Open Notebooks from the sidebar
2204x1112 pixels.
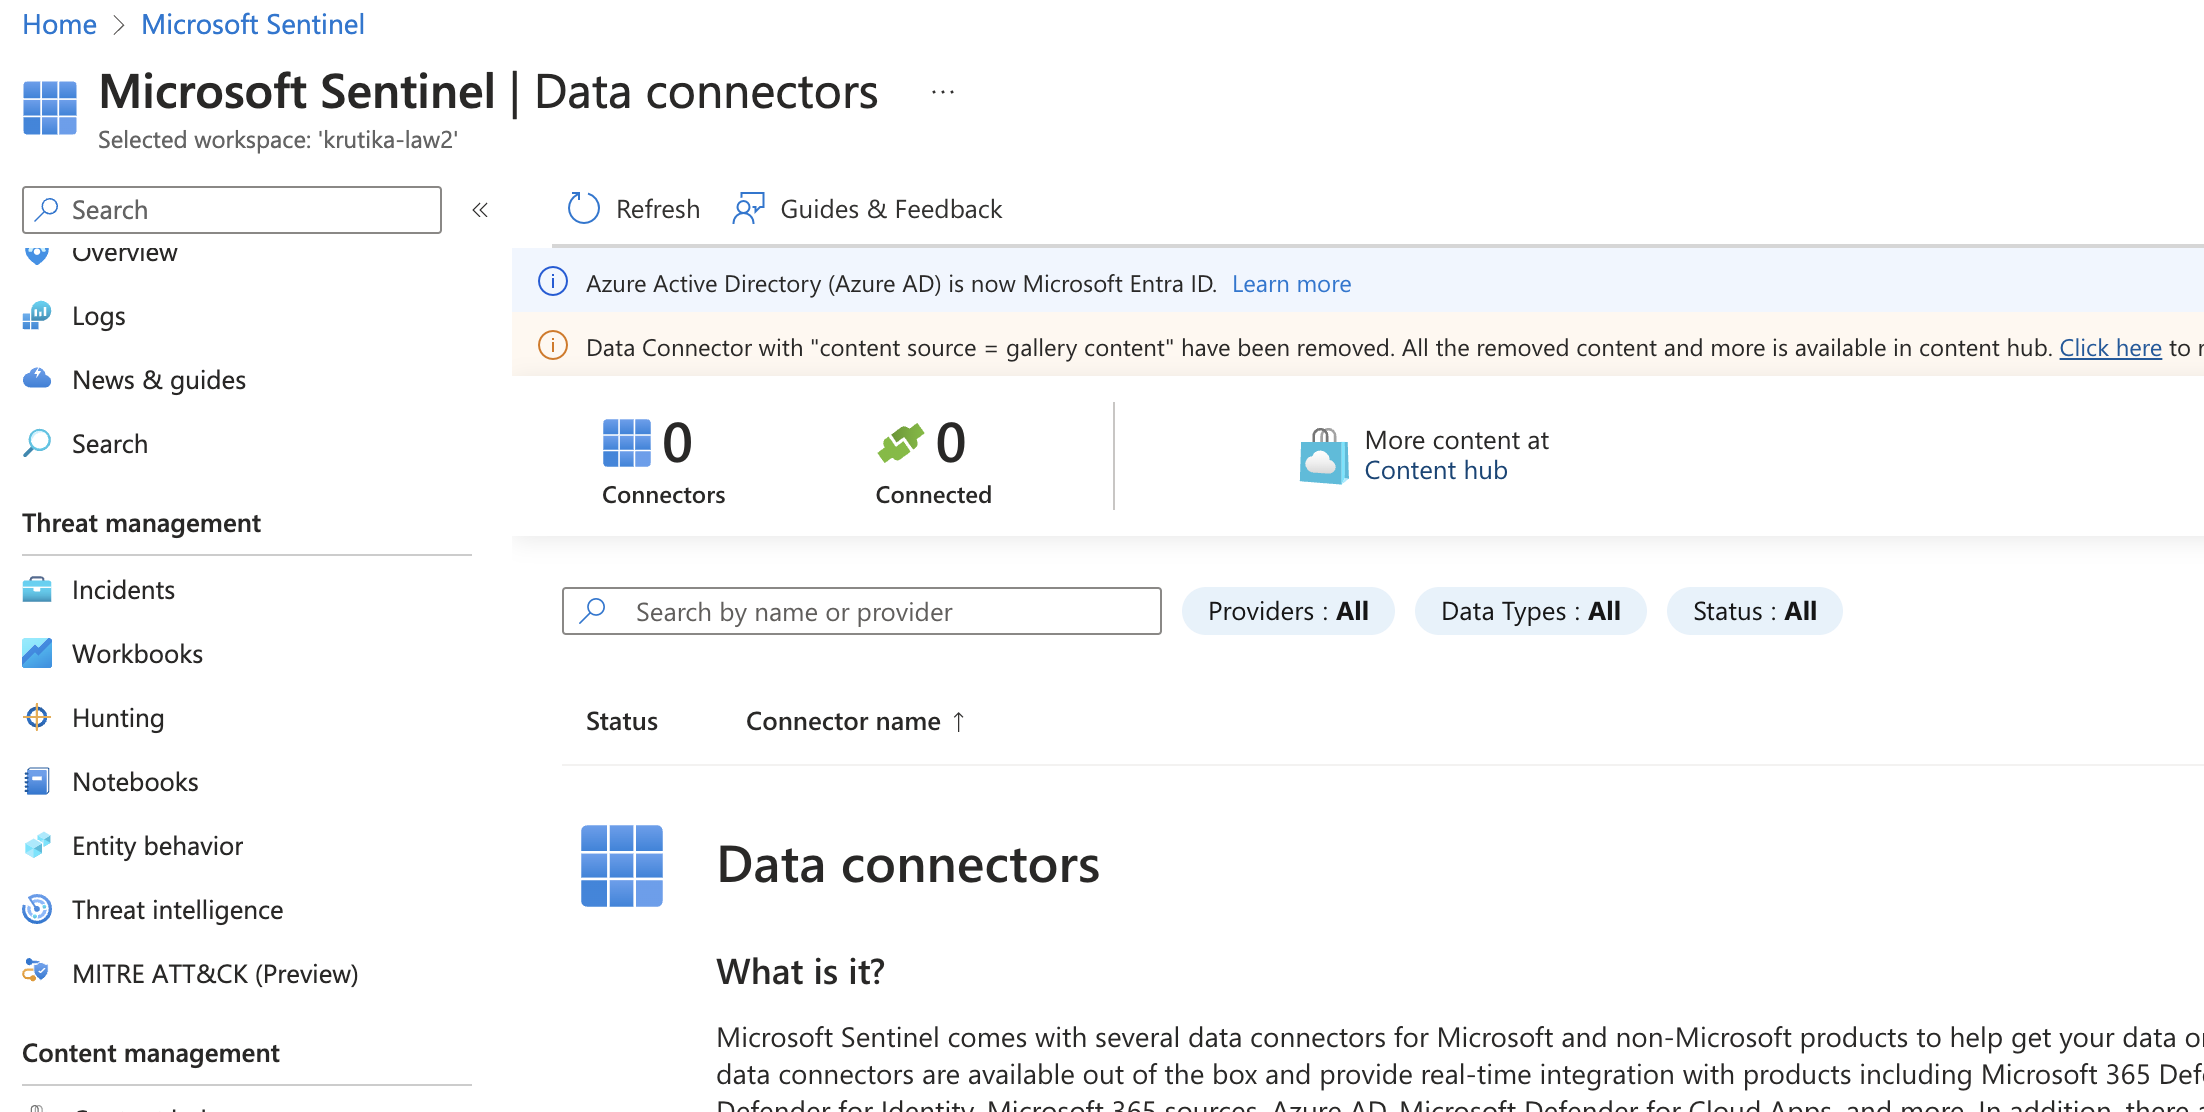[134, 781]
